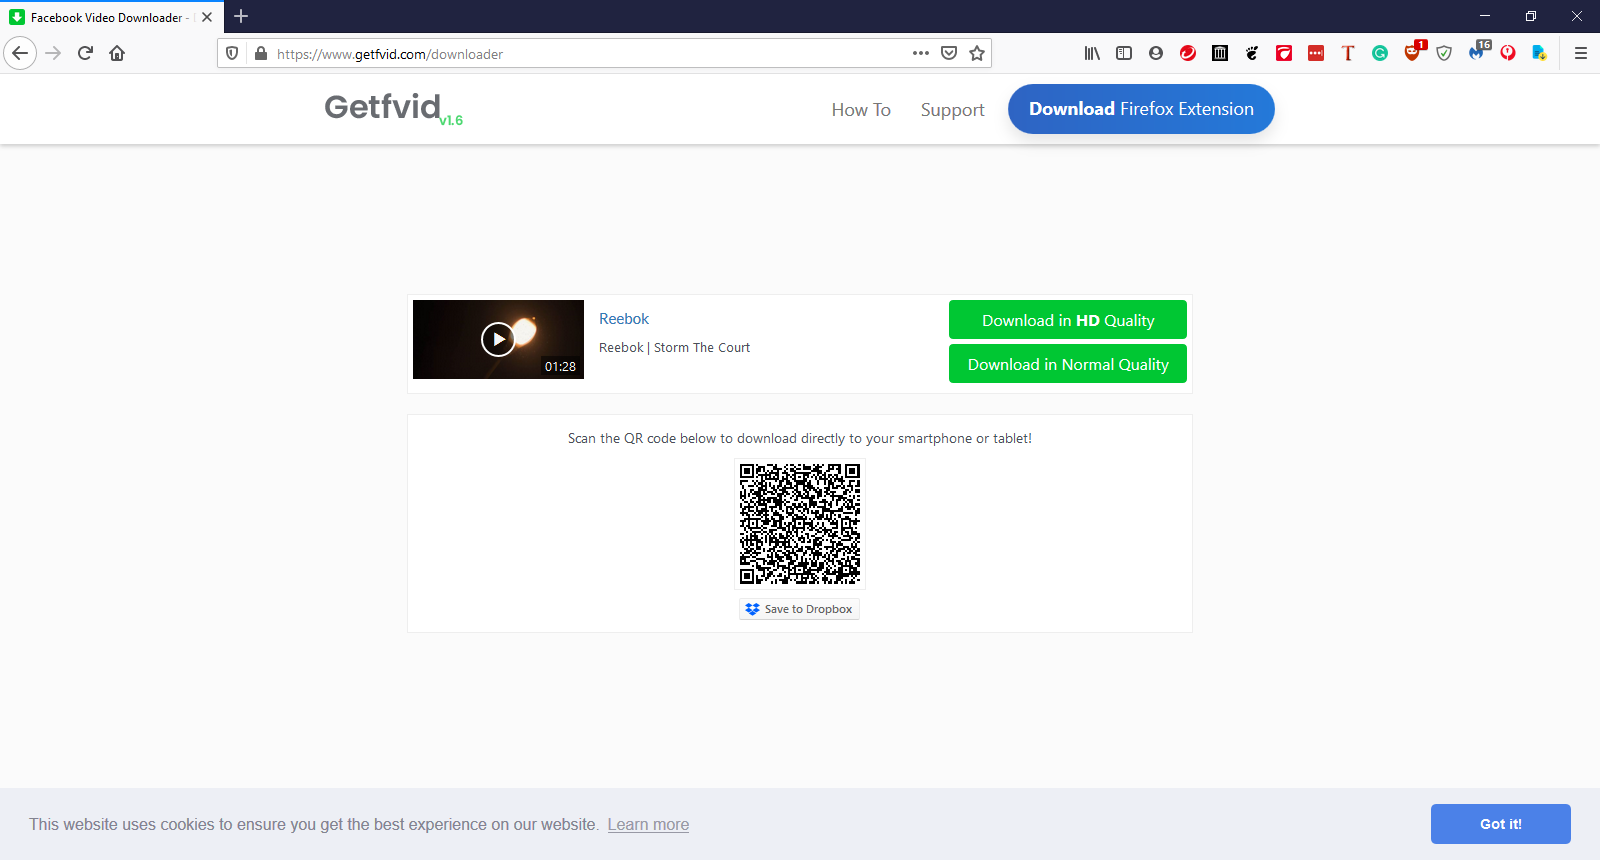The image size is (1600, 860).
Task: Click the red letter T extension
Action: [x=1348, y=53]
